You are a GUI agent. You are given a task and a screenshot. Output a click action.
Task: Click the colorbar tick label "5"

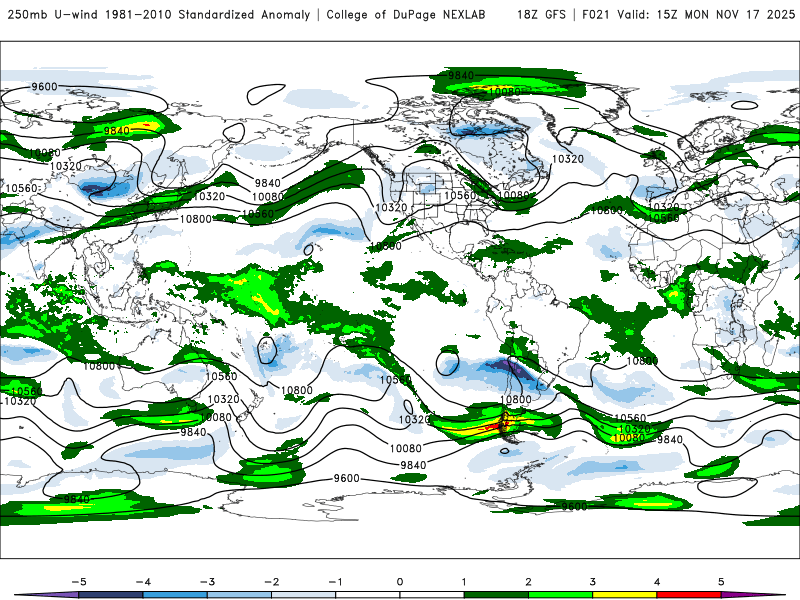721,582
